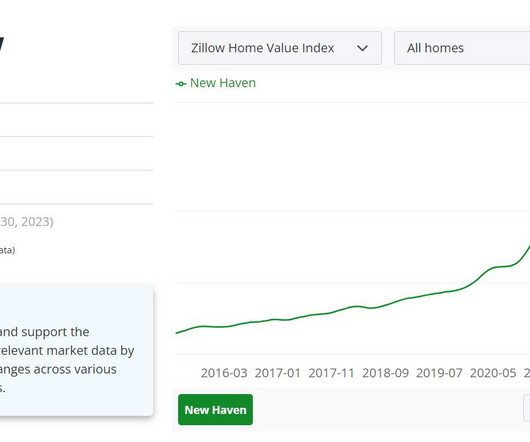530x442 pixels.
Task: Open the All homes dropdown
Action: 462,48
